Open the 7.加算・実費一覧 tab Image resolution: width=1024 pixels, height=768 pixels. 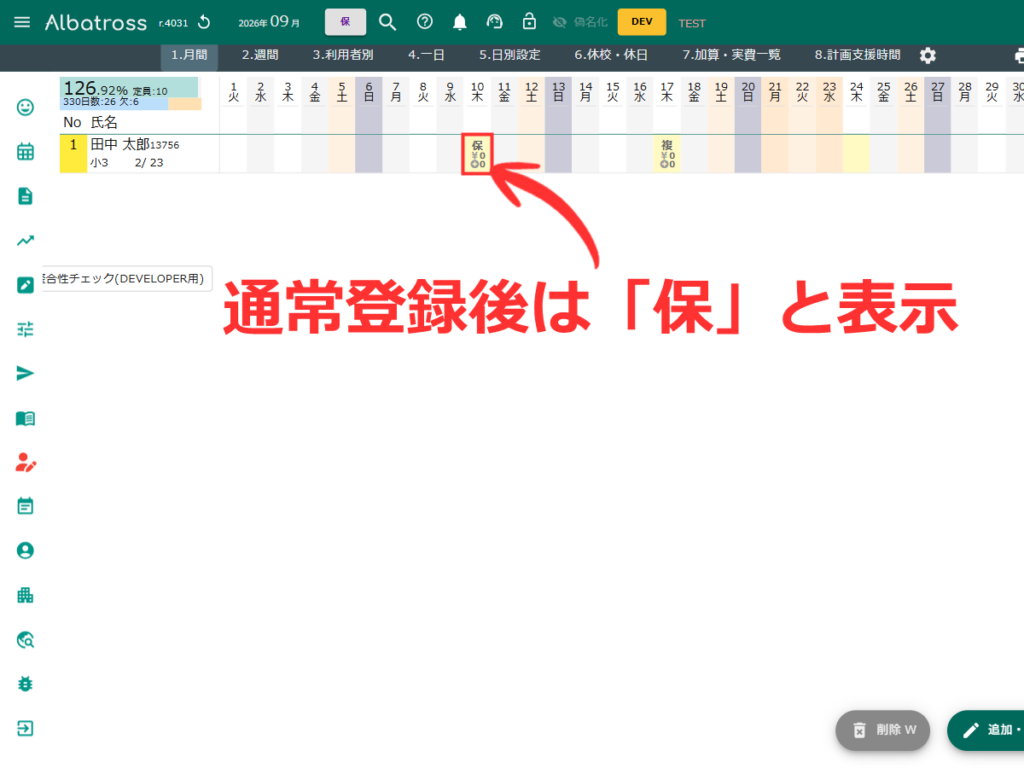[731, 56]
